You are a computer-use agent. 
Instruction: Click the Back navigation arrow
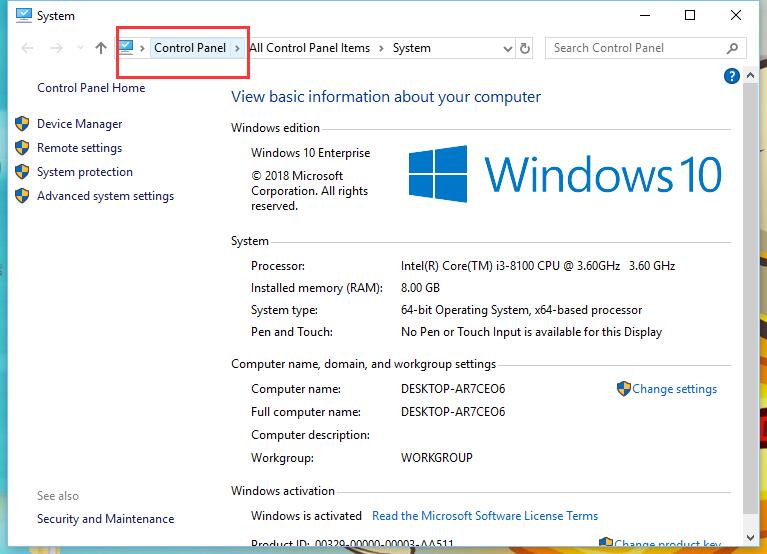coord(27,48)
